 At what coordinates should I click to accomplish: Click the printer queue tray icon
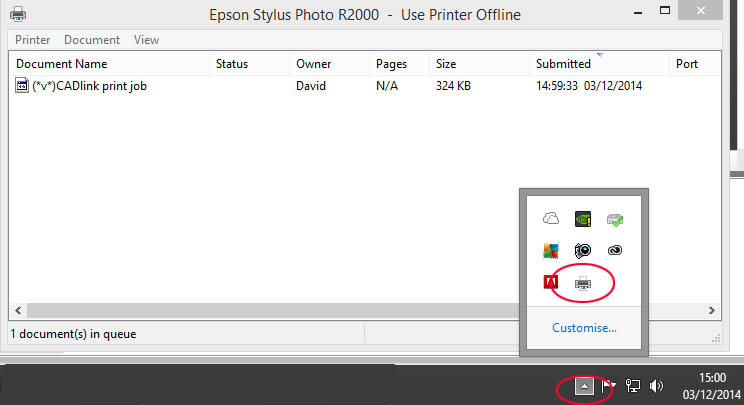point(583,283)
